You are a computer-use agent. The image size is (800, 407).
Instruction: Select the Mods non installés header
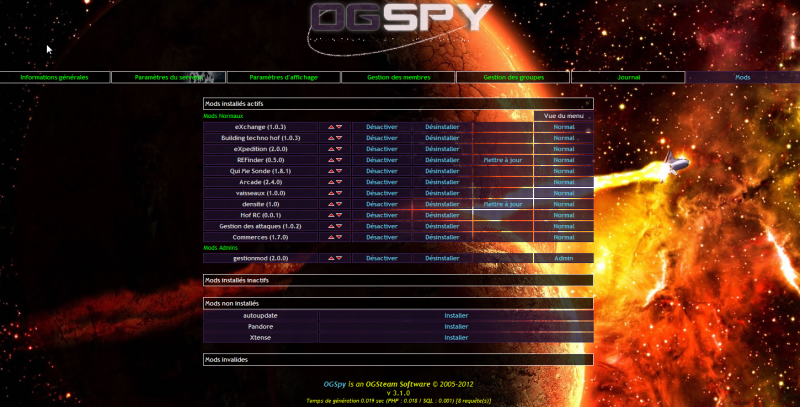pos(398,303)
